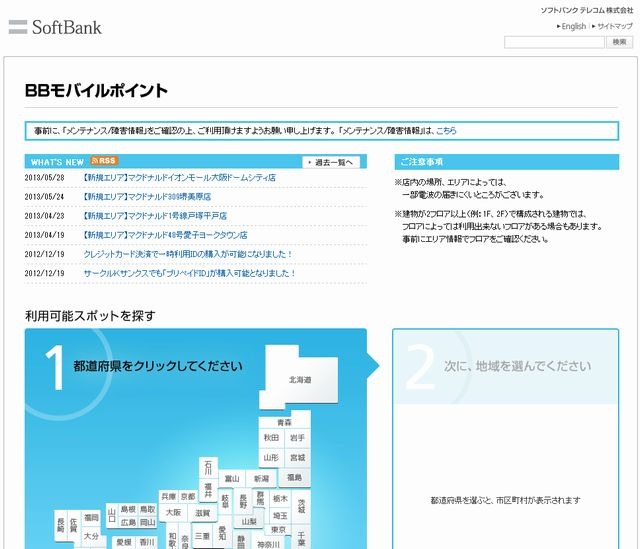Open the クレジットカード決済 news link

pos(188,254)
